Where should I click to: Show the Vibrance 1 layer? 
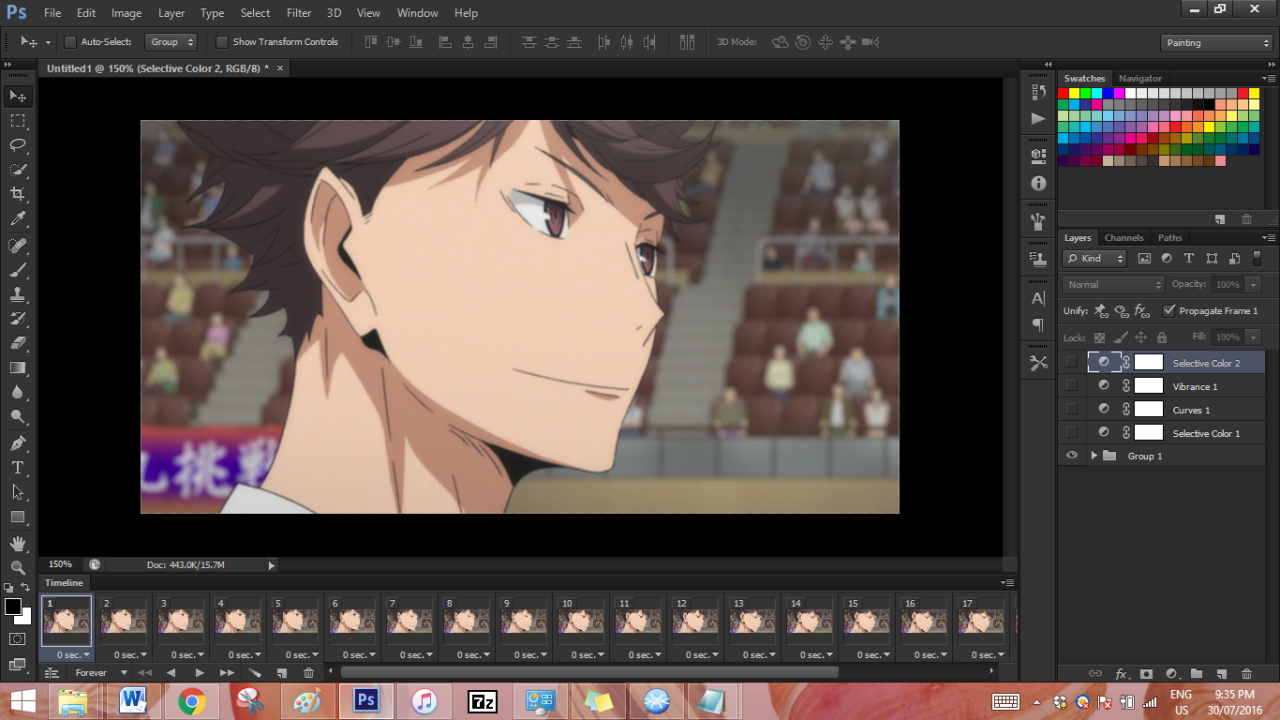1072,386
